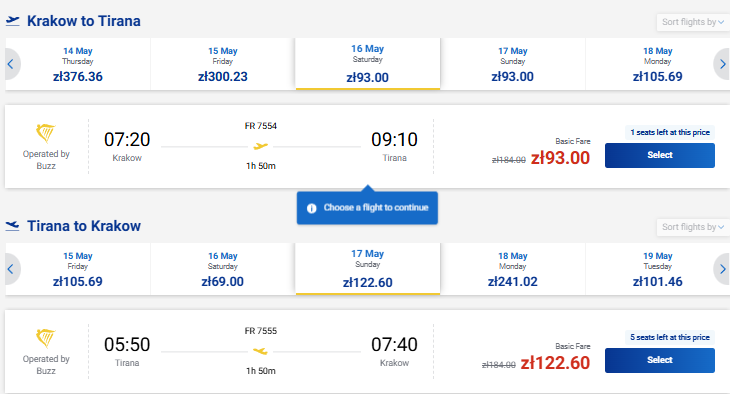Click the yellow plane icon under FR 7554
This screenshot has width=730, height=394.
click(261, 146)
